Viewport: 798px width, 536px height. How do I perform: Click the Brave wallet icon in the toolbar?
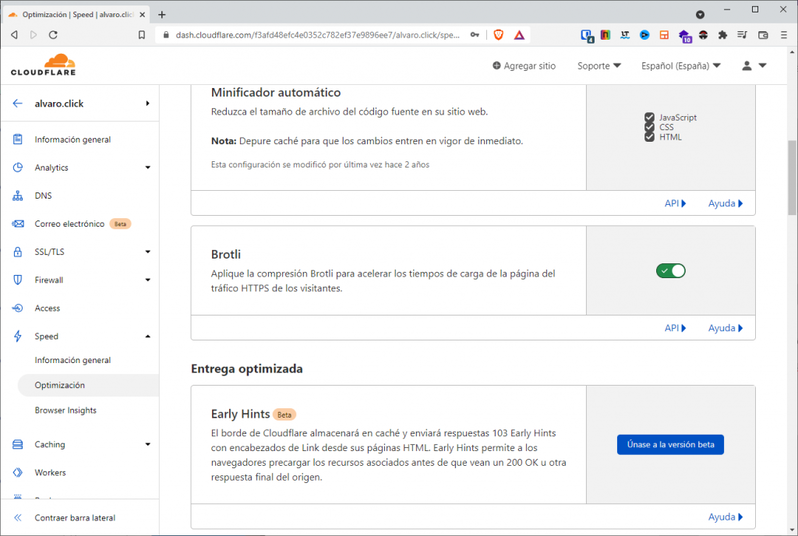pos(762,35)
